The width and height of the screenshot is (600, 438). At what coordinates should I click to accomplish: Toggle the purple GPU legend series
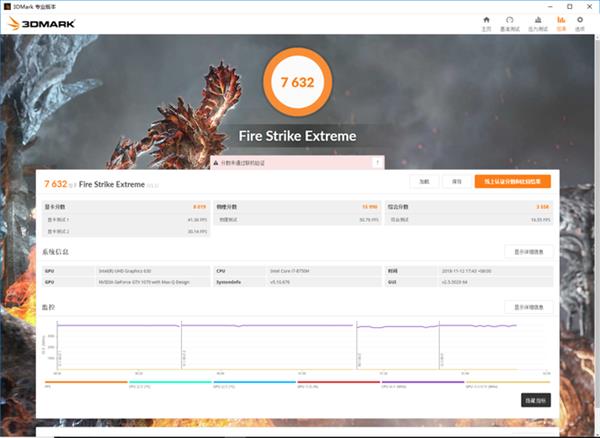tap(421, 381)
